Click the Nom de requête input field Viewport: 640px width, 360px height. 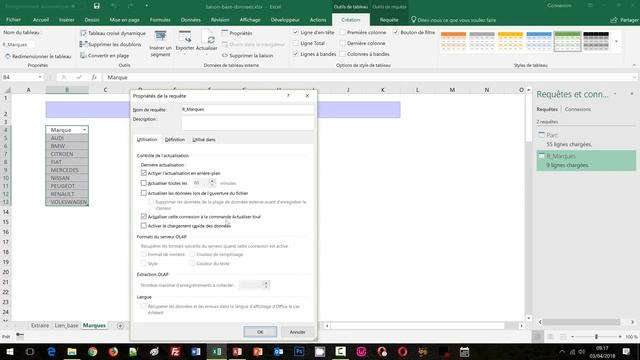tap(247, 109)
